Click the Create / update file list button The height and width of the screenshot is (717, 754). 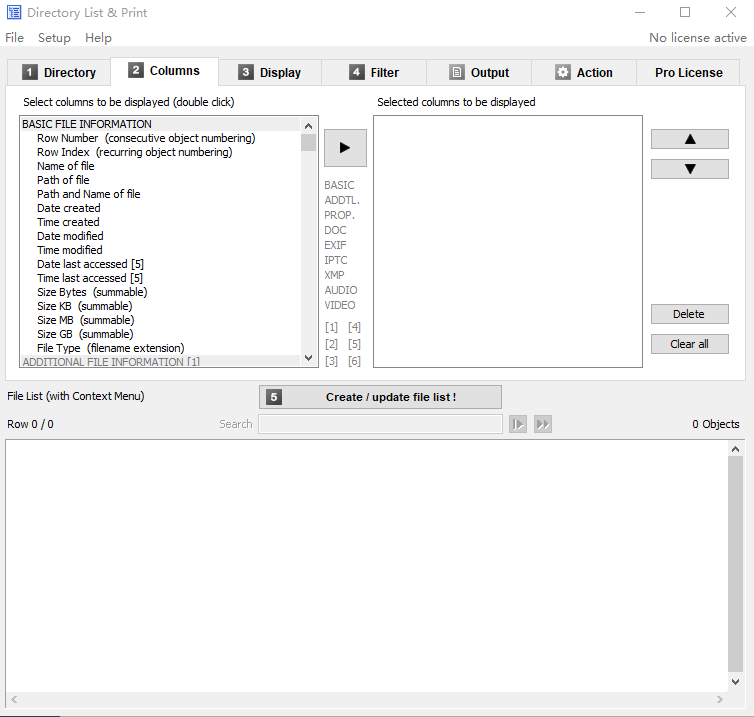coord(380,397)
